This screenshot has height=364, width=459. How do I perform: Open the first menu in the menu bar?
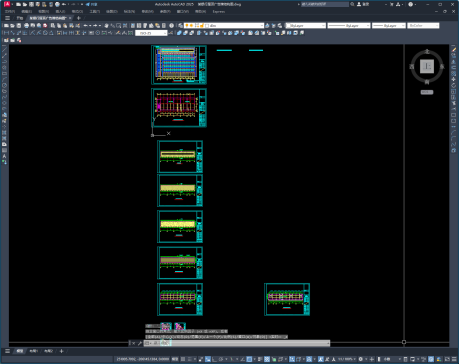click(10, 11)
